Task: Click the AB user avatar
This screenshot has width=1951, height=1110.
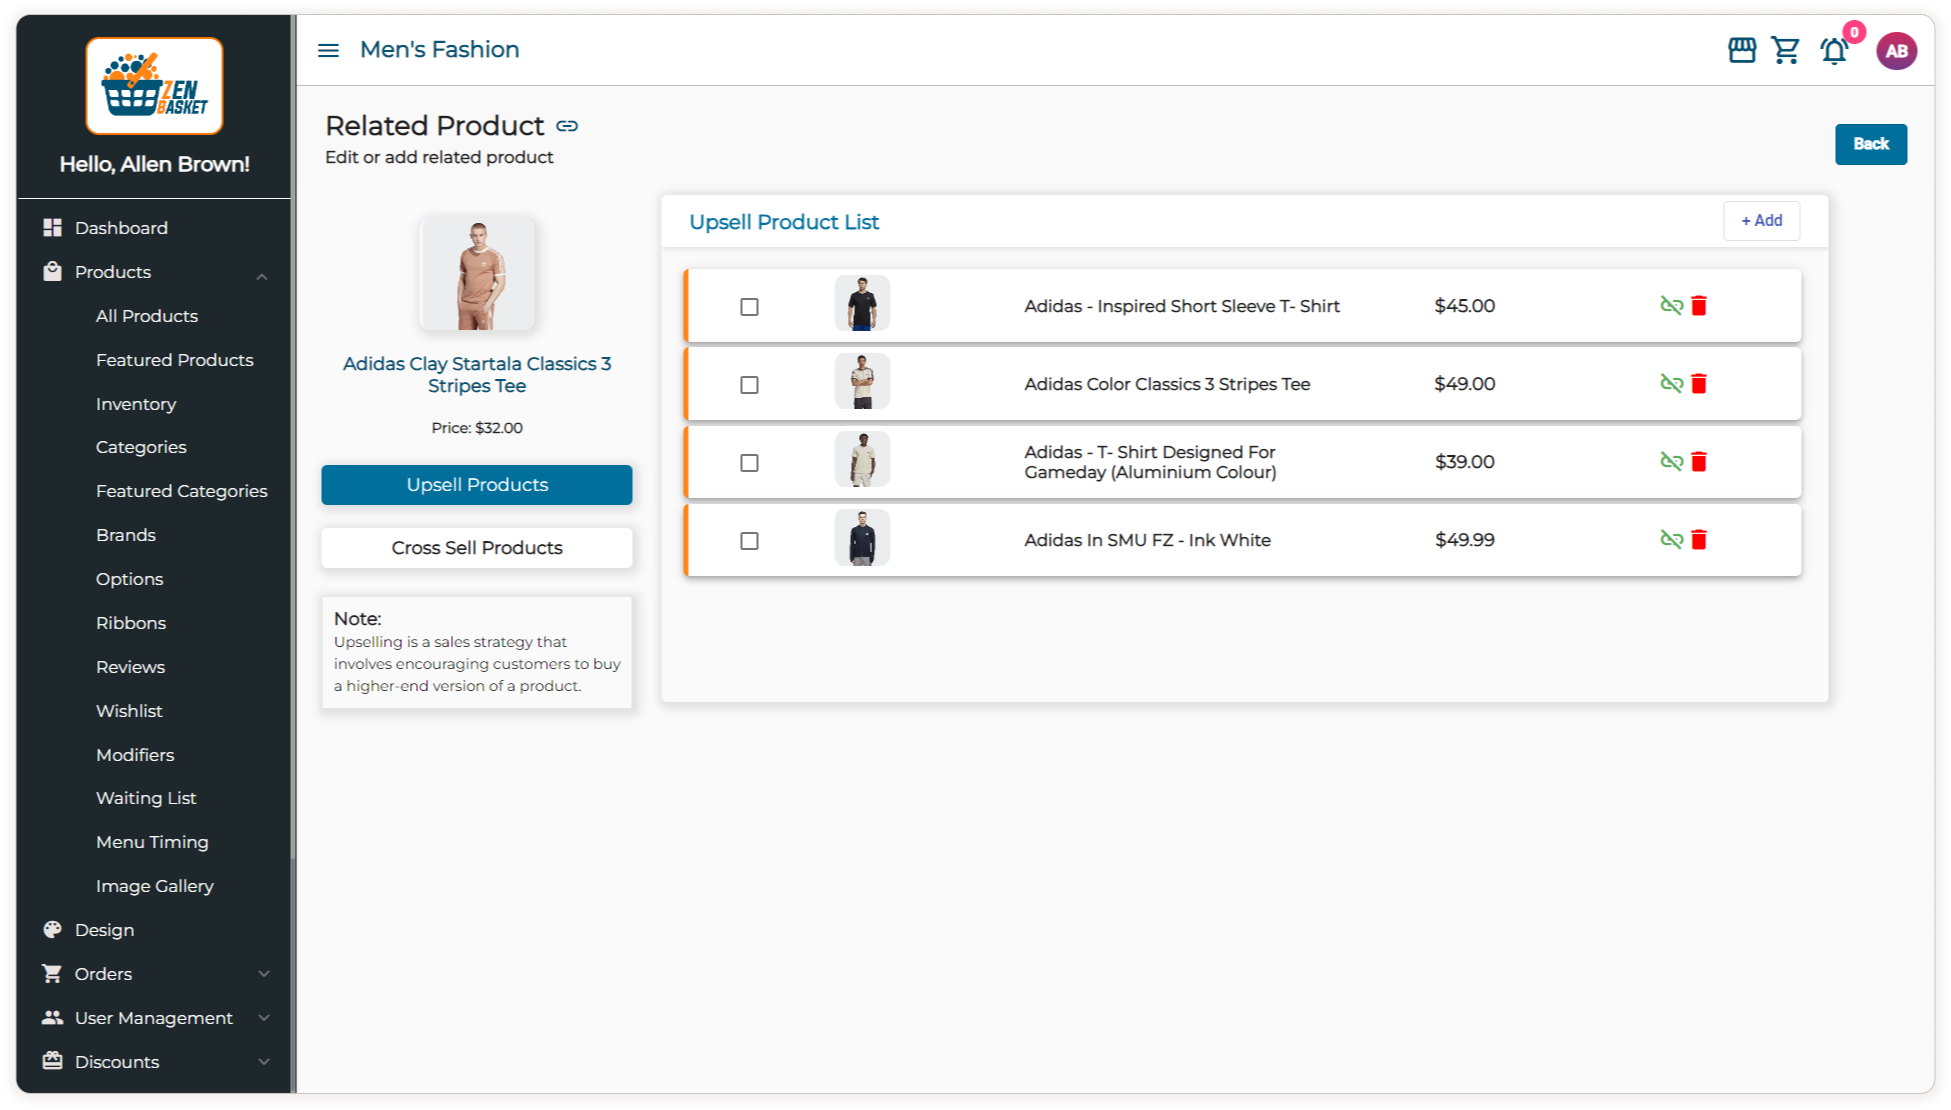Action: [x=1896, y=51]
